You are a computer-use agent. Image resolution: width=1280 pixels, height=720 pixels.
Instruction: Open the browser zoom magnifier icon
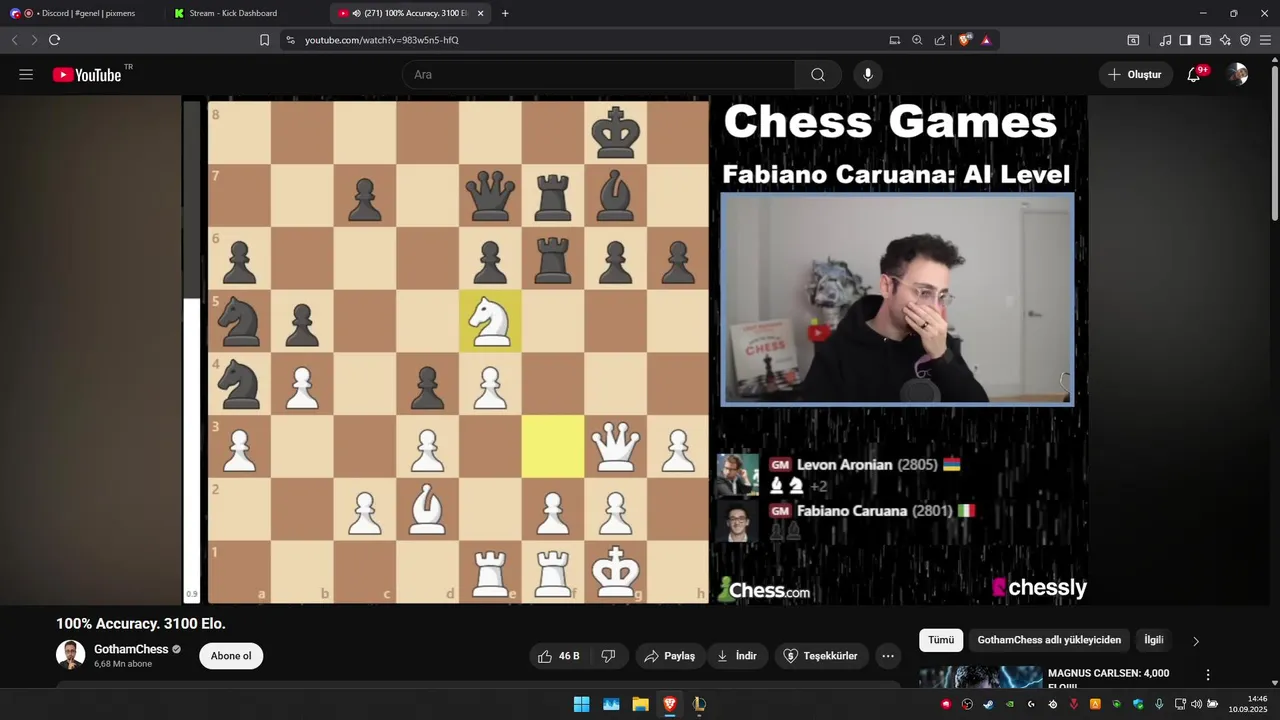[x=917, y=40]
